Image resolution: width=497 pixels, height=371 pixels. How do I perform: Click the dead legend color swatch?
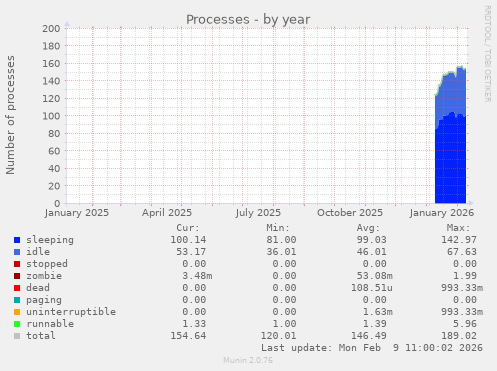click(x=17, y=288)
